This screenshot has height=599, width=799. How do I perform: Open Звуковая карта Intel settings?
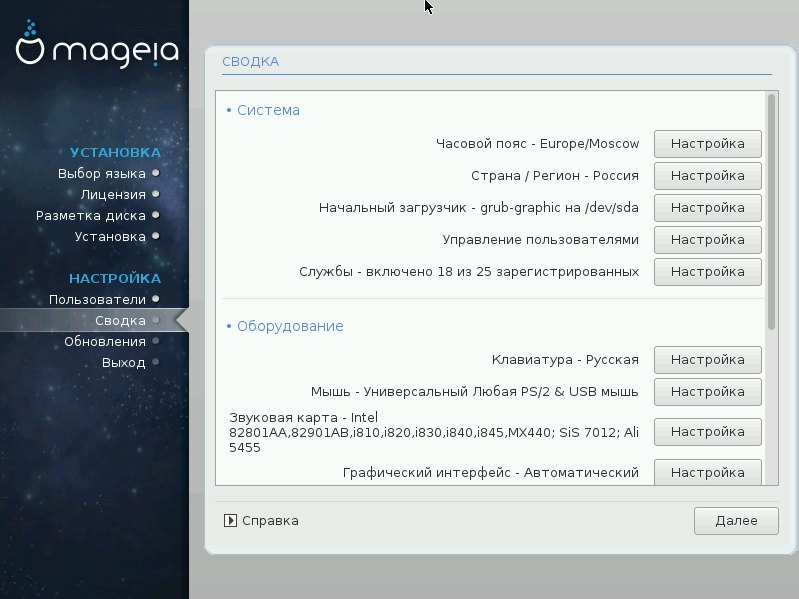coord(707,432)
